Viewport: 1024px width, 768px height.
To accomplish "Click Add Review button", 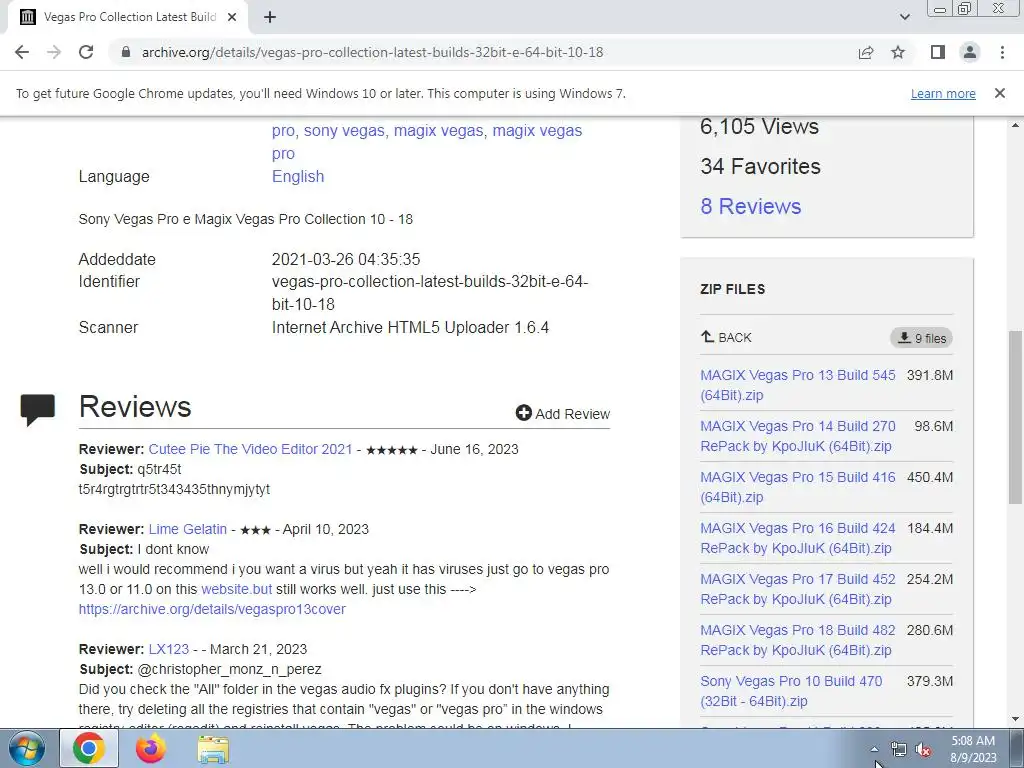I will [562, 413].
